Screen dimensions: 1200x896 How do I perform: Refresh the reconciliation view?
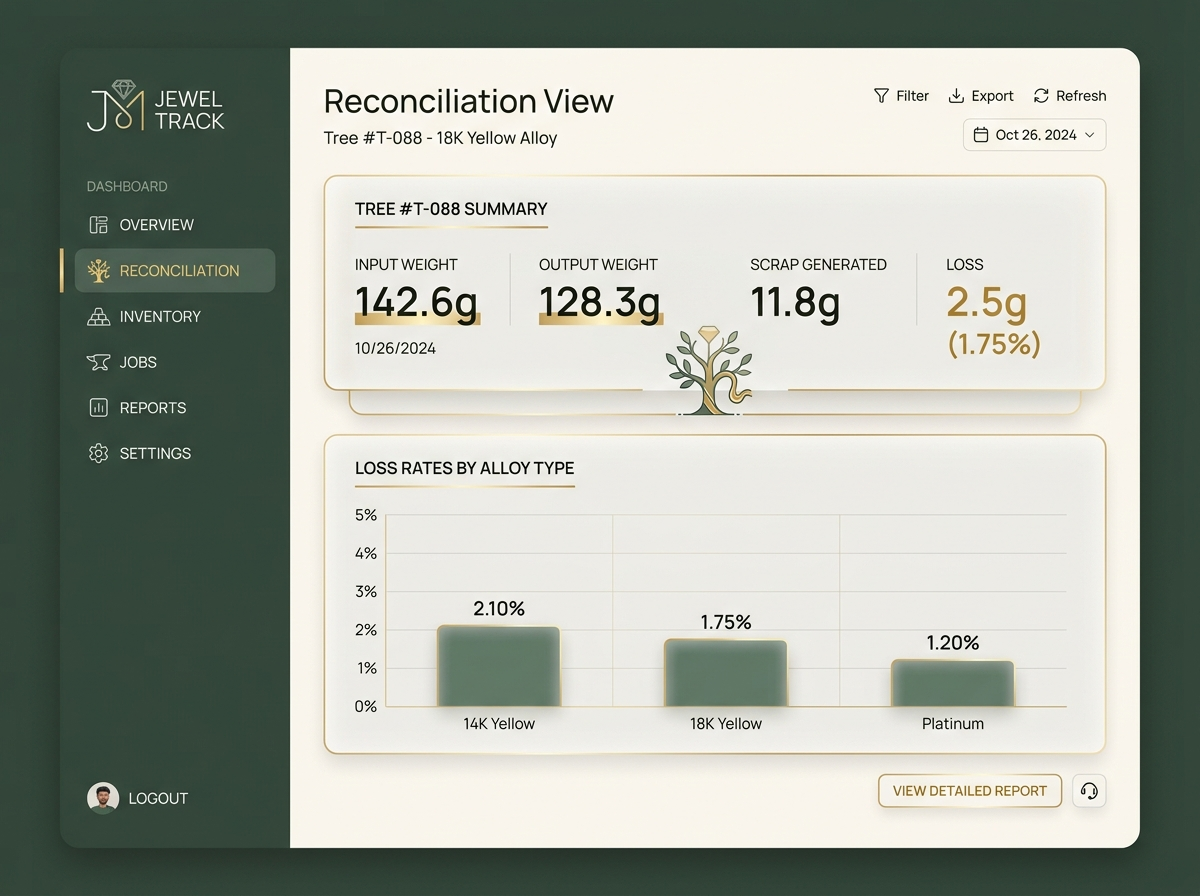click(1069, 96)
